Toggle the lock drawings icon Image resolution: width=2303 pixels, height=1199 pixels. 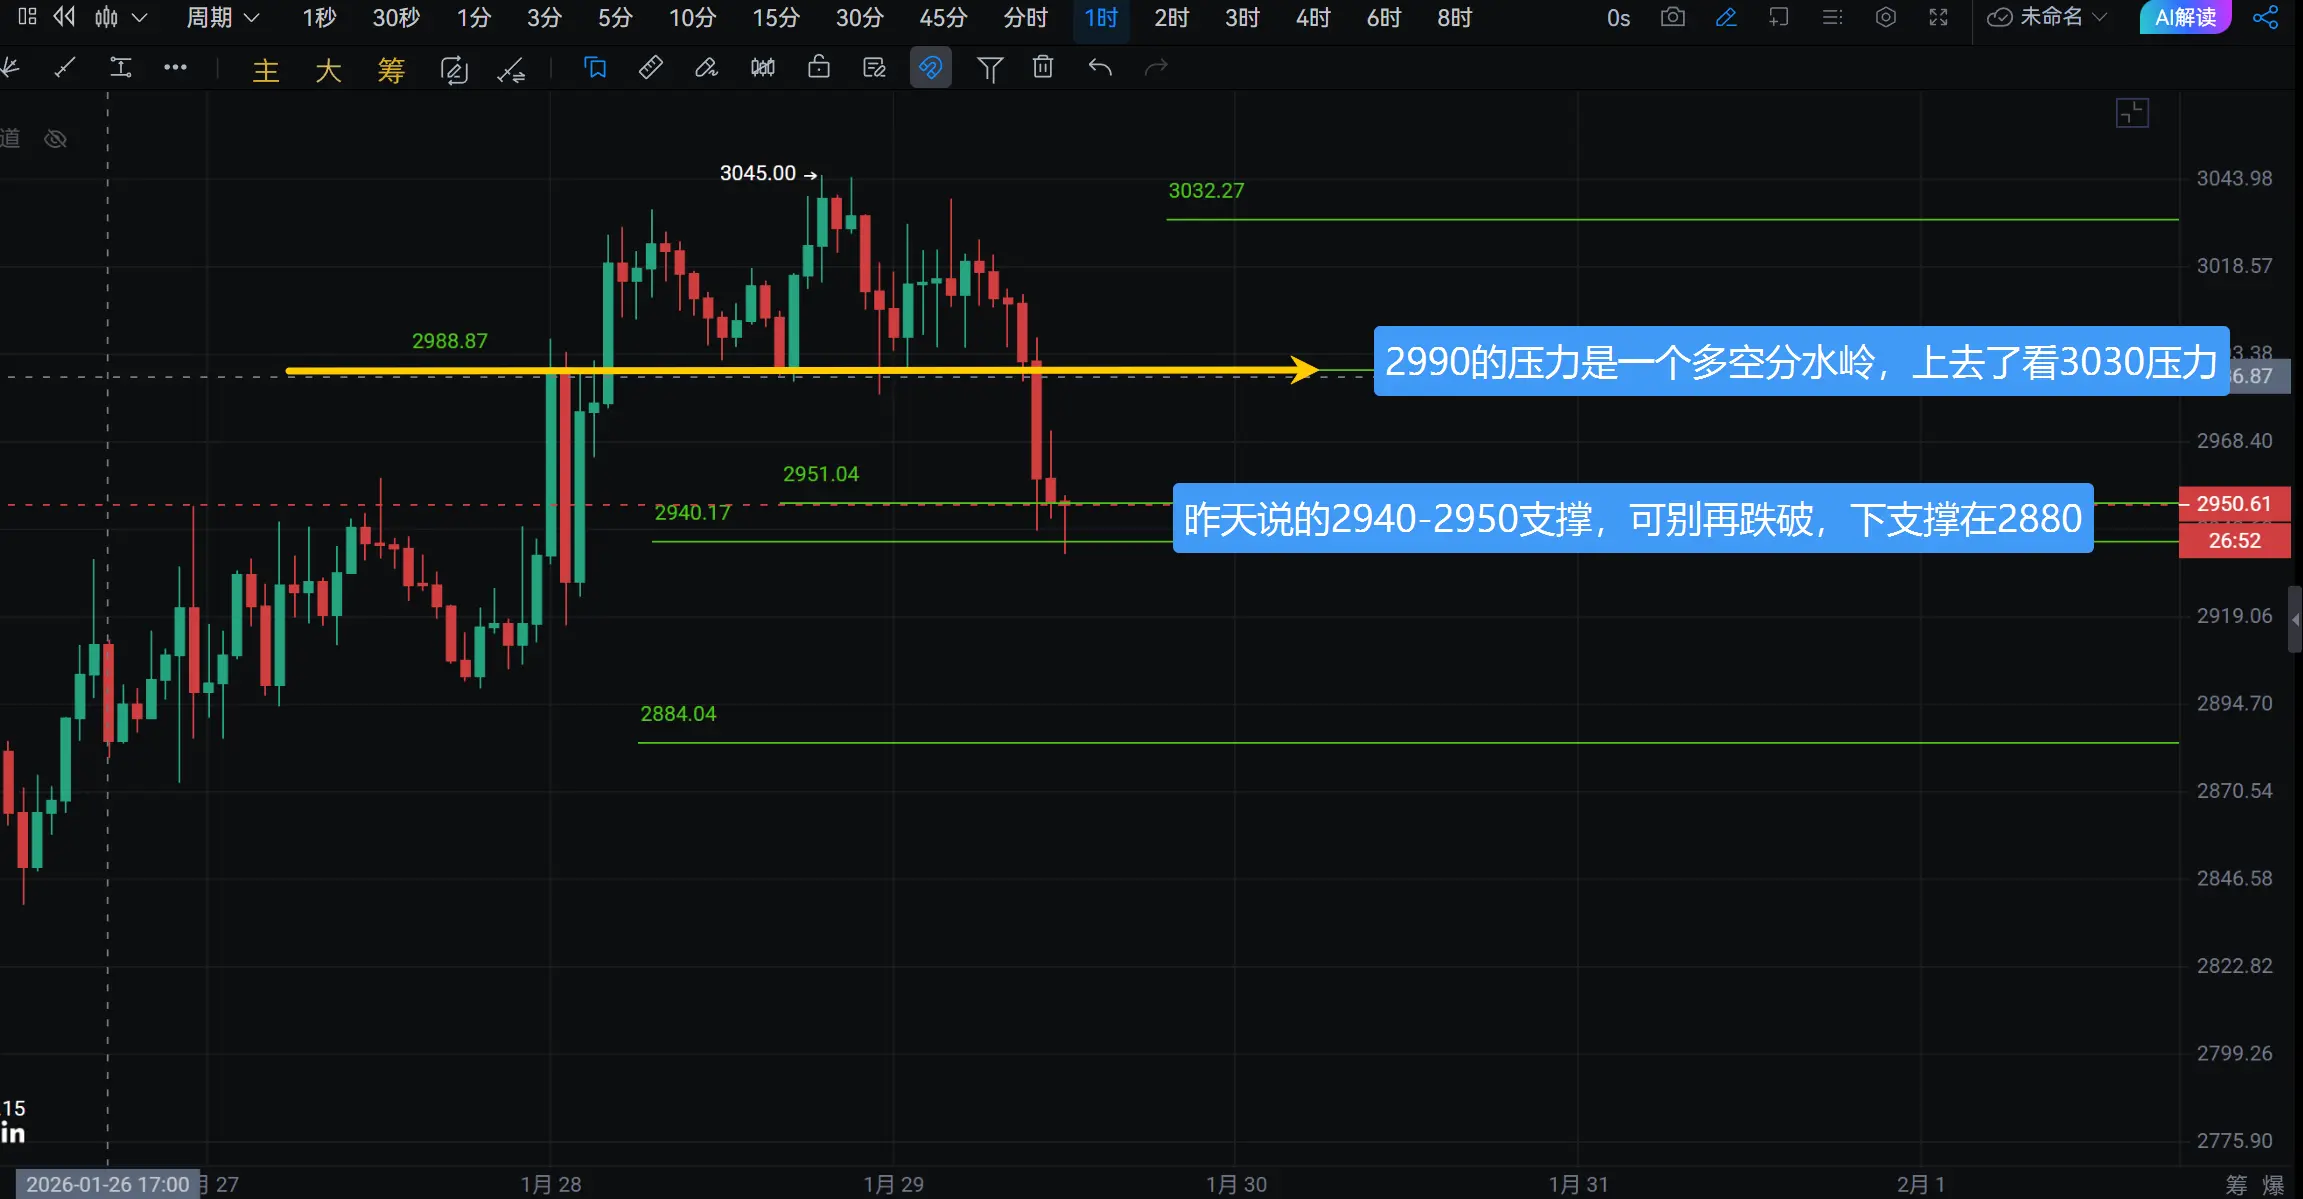coord(818,67)
